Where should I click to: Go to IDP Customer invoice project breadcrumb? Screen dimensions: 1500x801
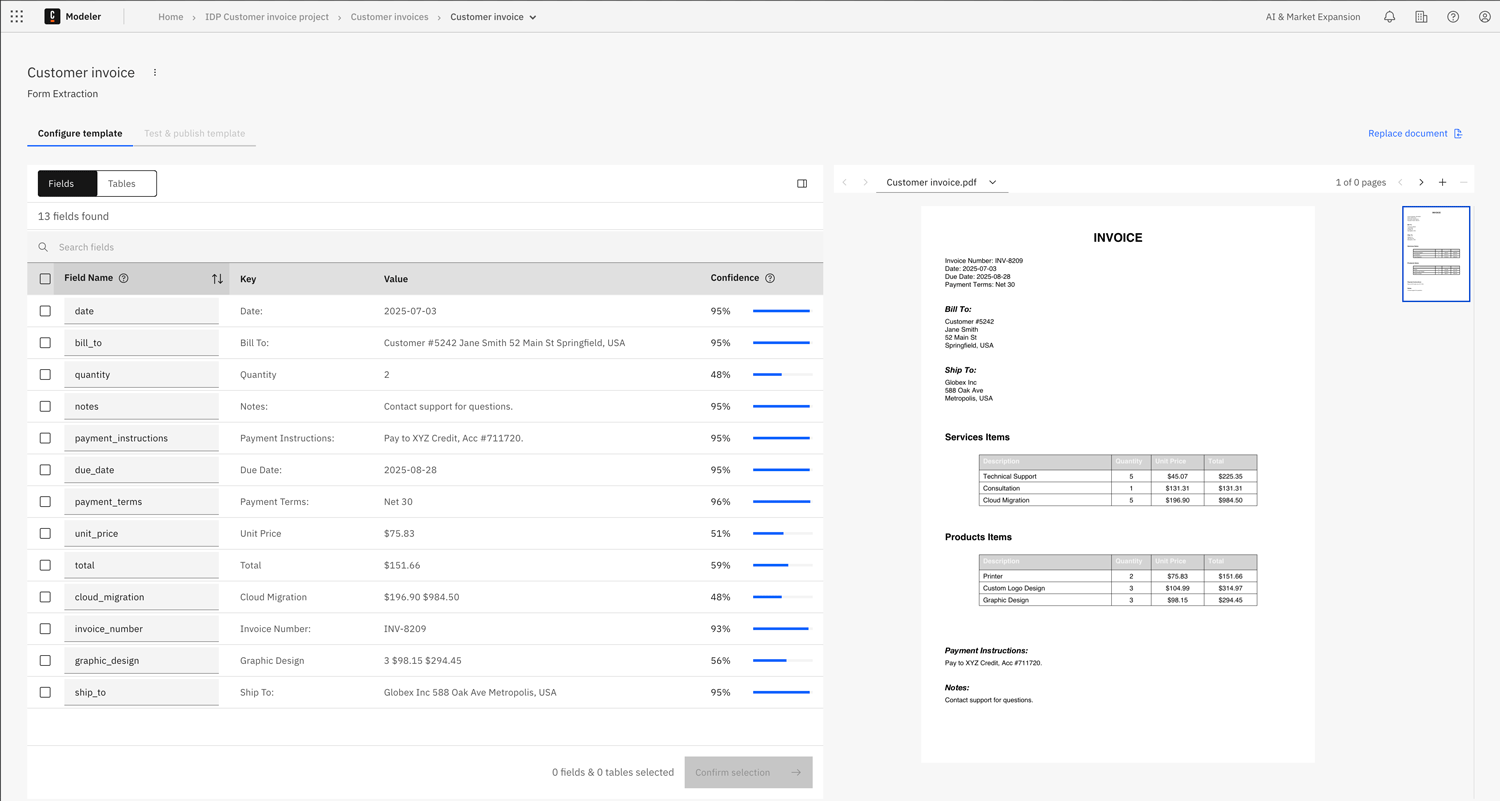(266, 17)
